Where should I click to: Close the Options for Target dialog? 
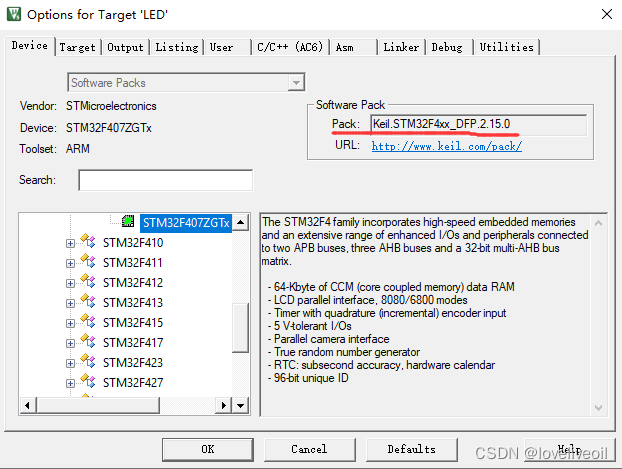coord(607,14)
